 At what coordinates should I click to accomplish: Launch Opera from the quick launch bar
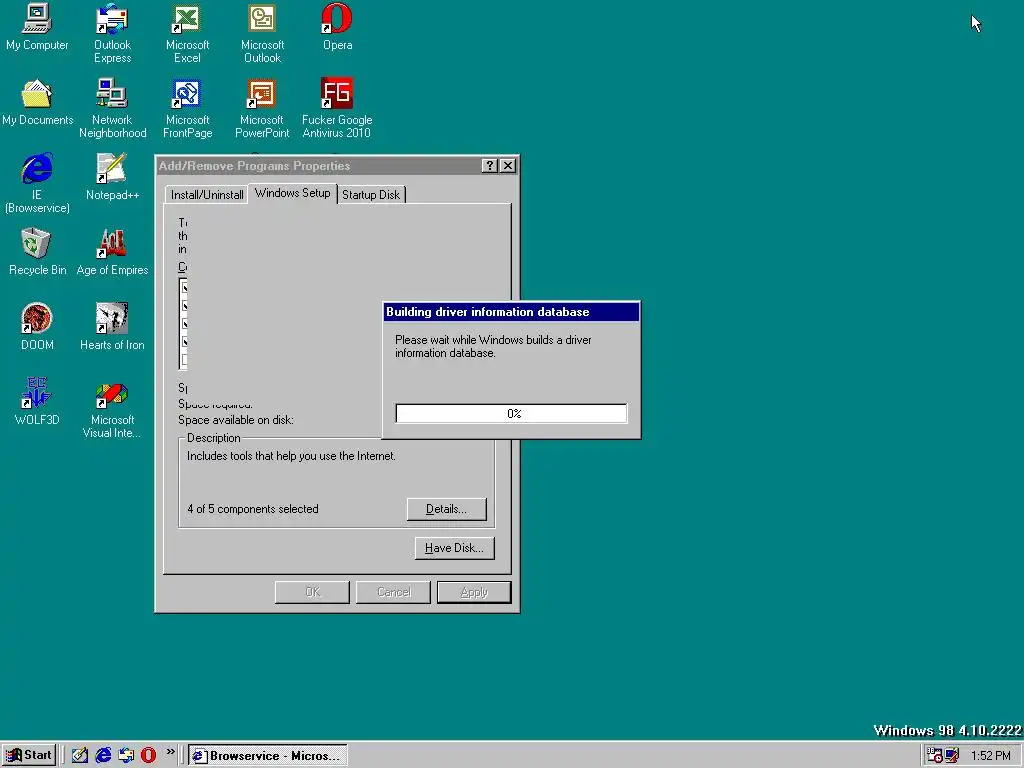(149, 755)
